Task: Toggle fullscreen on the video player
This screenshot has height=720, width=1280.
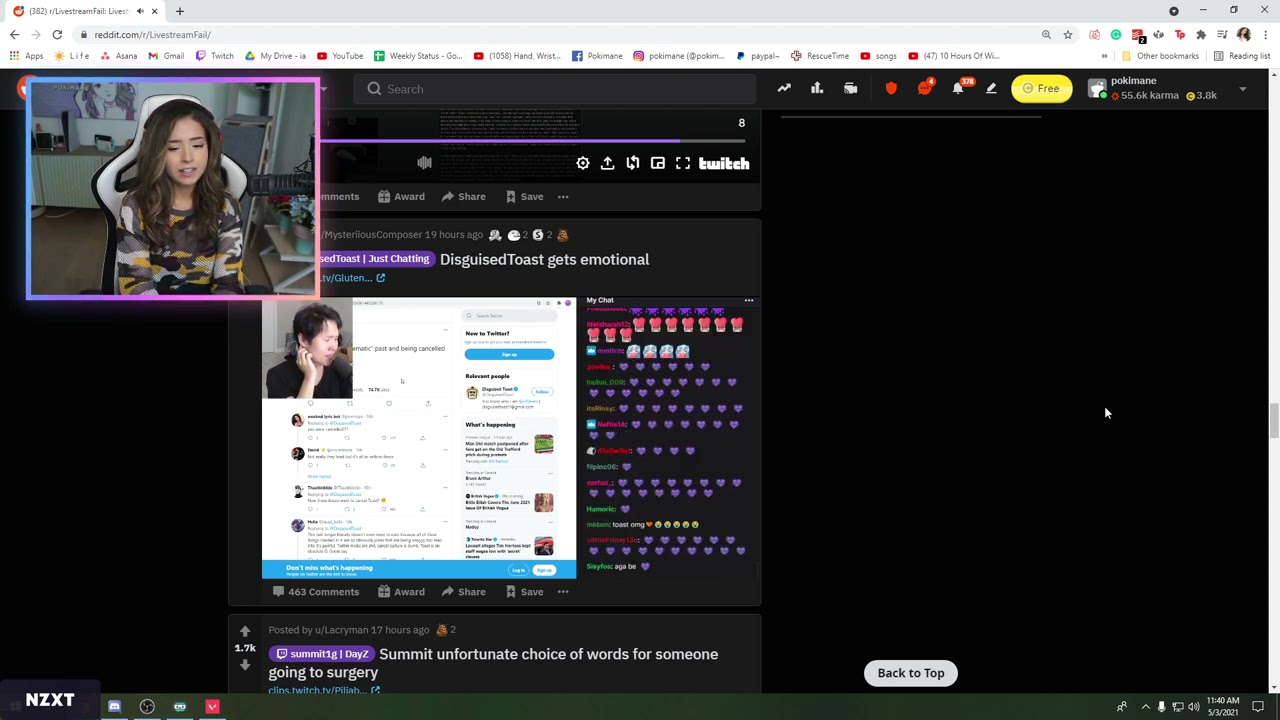Action: (682, 163)
